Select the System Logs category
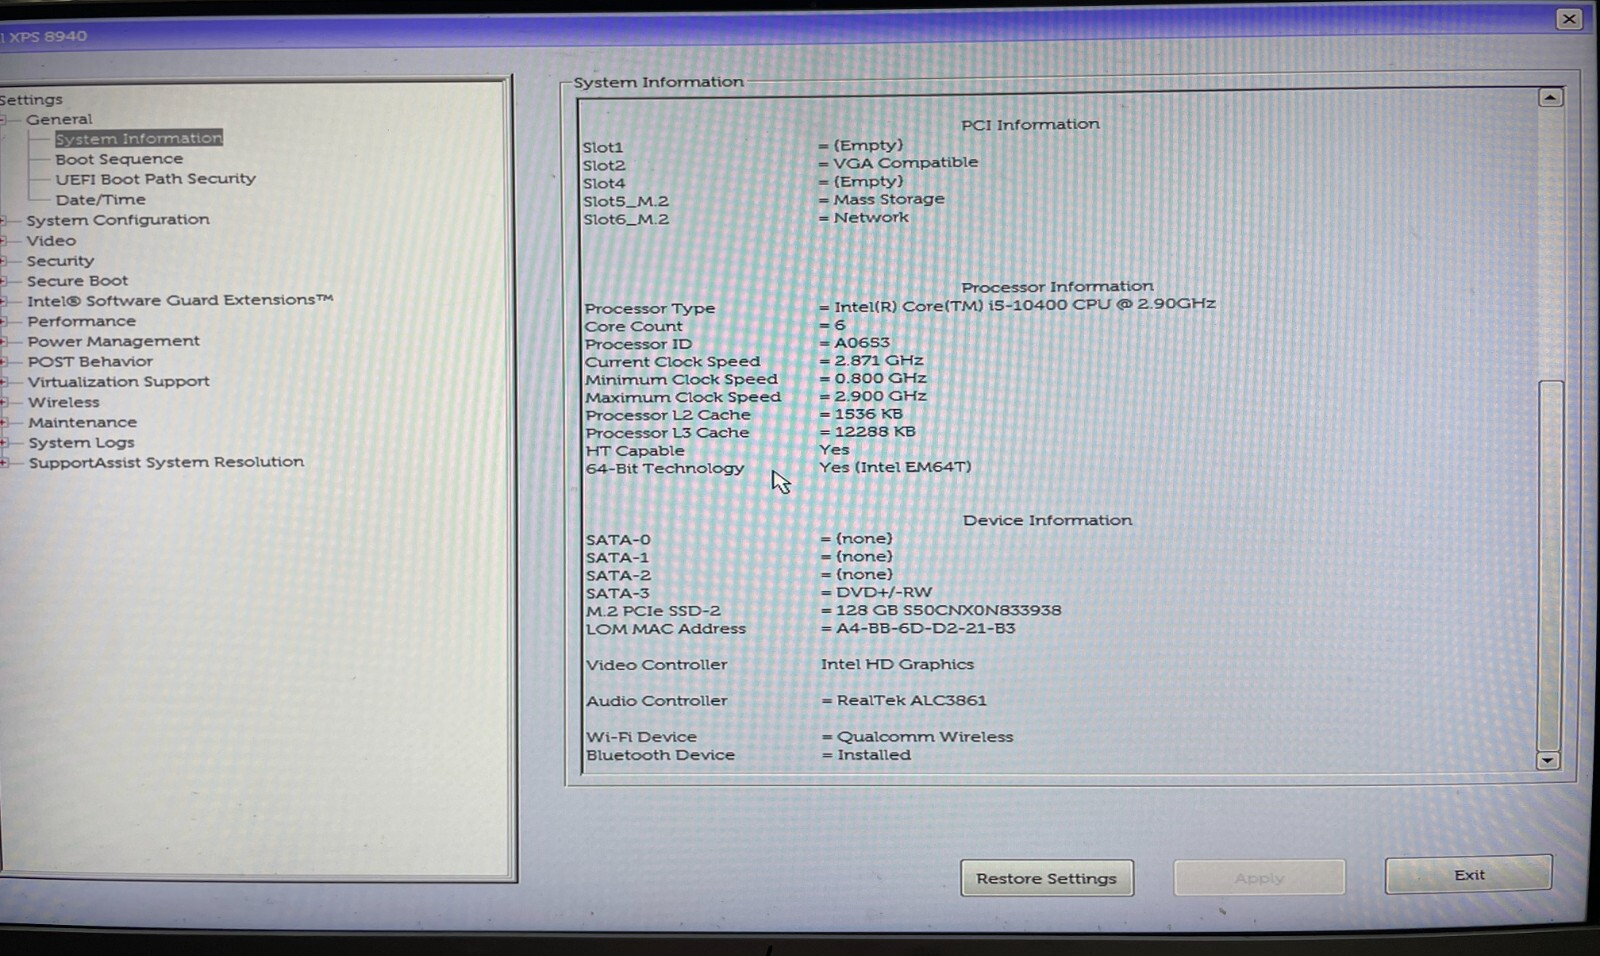This screenshot has width=1600, height=956. (81, 442)
